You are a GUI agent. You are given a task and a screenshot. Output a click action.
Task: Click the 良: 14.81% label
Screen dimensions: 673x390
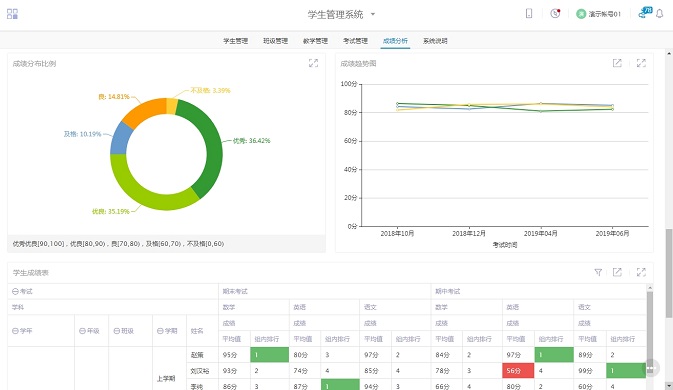pyautogui.click(x=114, y=97)
